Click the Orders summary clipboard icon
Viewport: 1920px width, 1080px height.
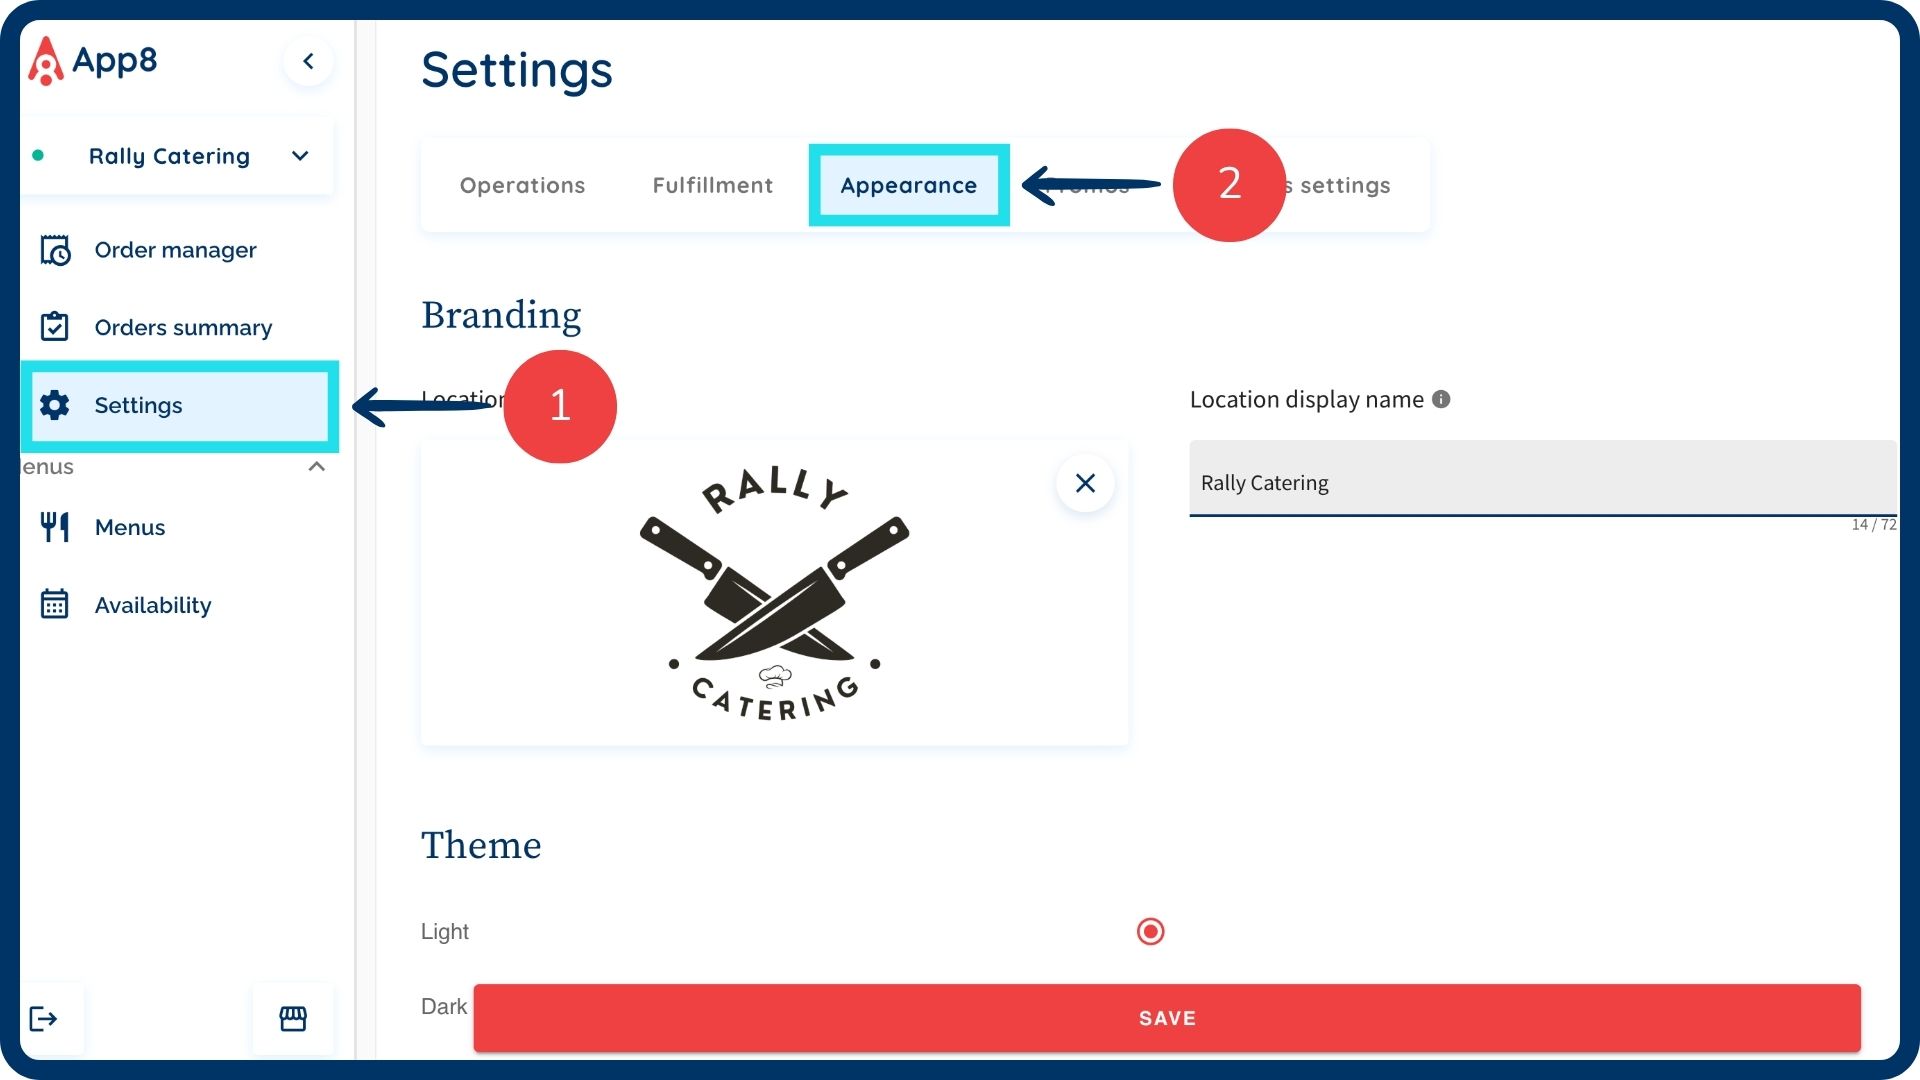click(x=55, y=327)
